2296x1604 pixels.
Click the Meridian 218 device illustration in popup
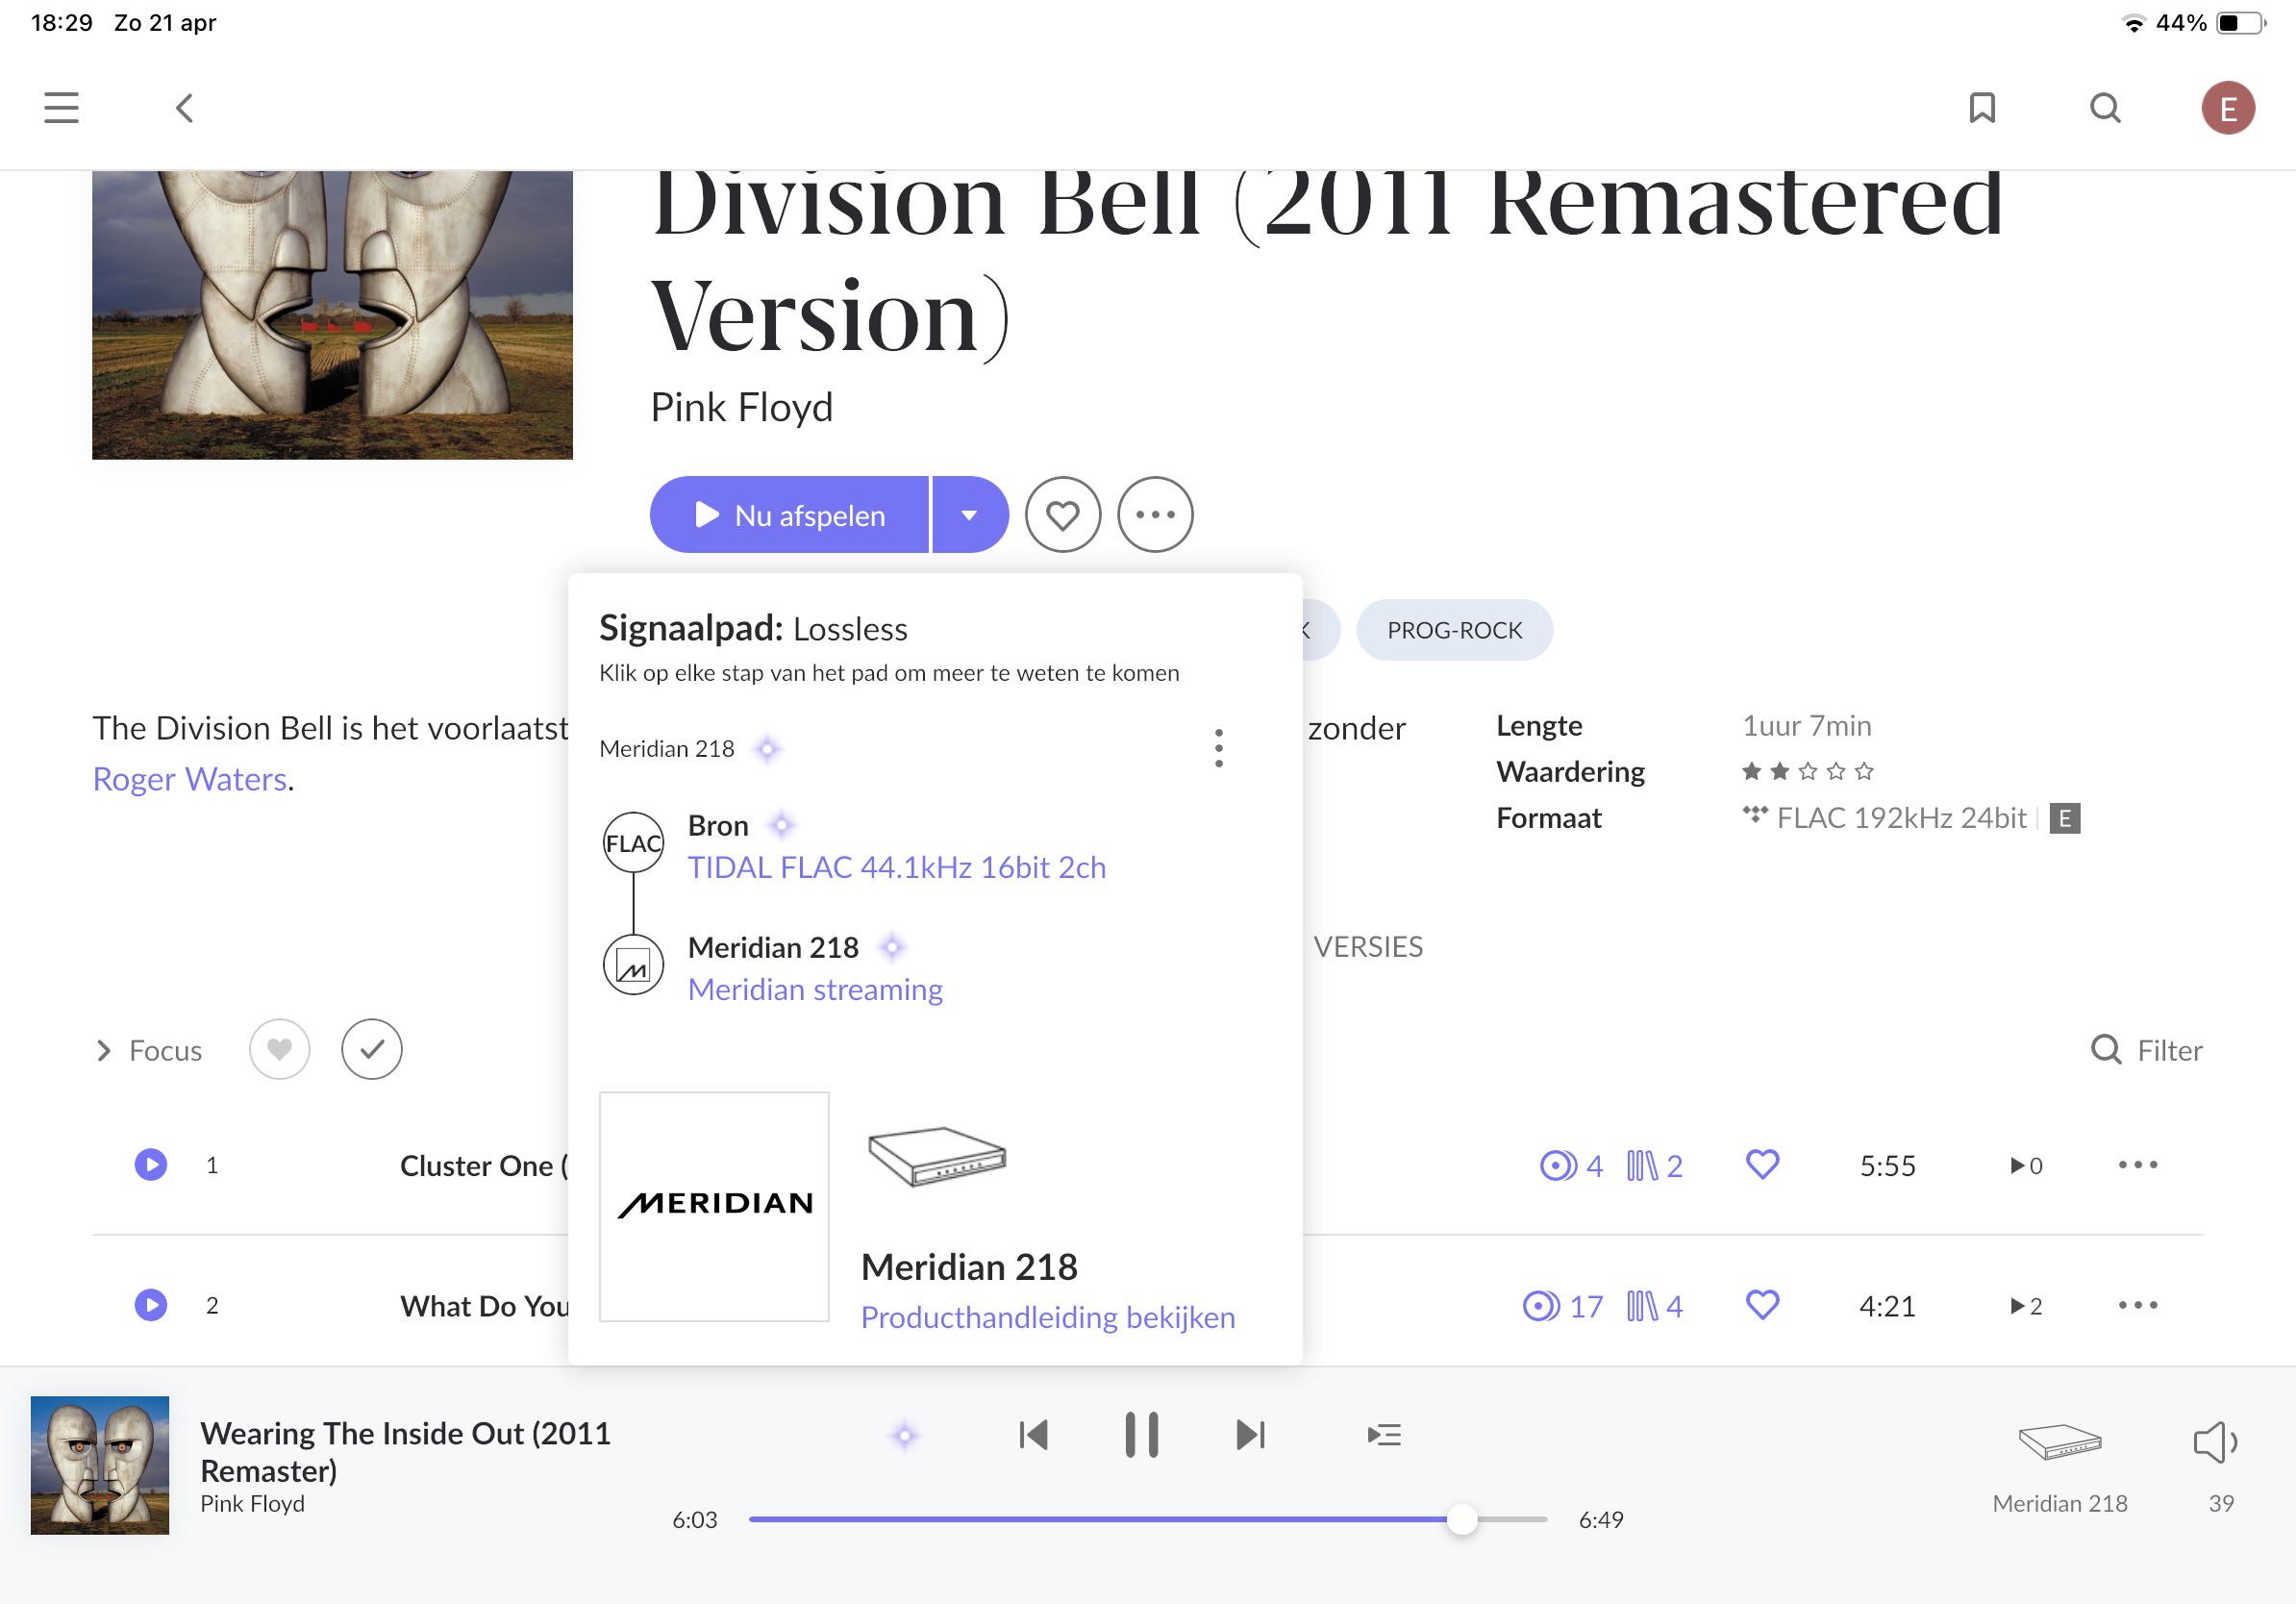[x=937, y=1157]
